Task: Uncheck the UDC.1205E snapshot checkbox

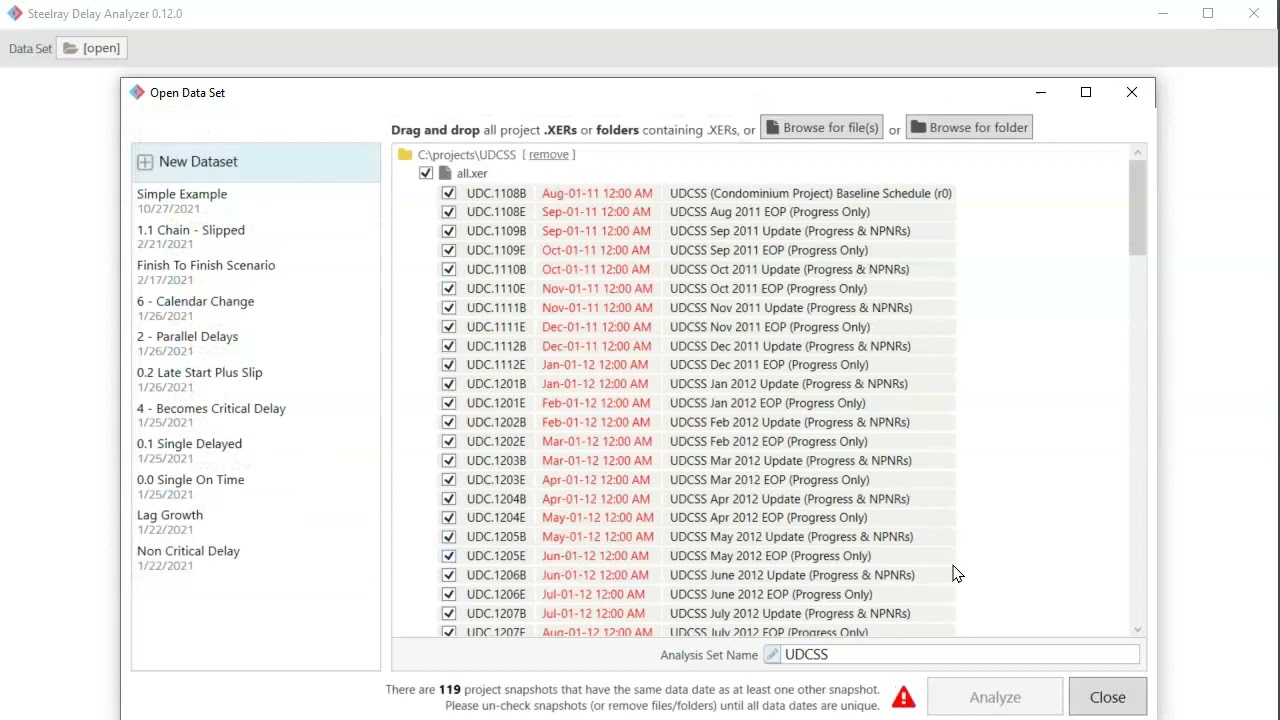Action: pyautogui.click(x=449, y=556)
